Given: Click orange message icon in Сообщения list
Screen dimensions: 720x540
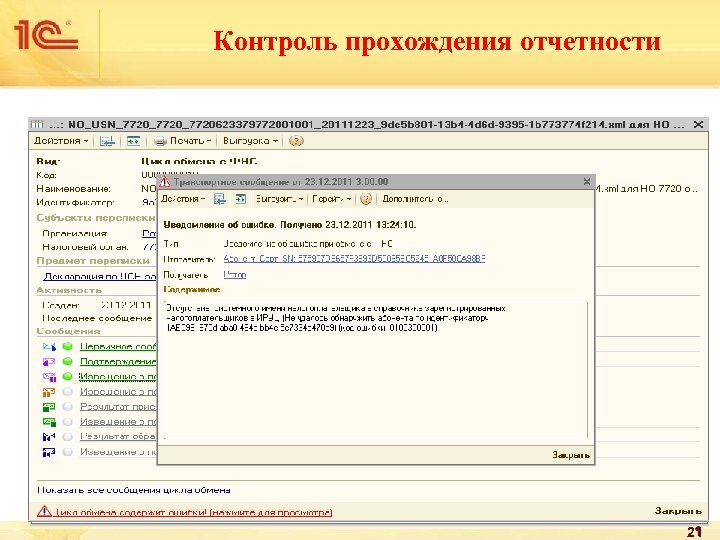Looking at the screenshot, I should (x=49, y=392).
